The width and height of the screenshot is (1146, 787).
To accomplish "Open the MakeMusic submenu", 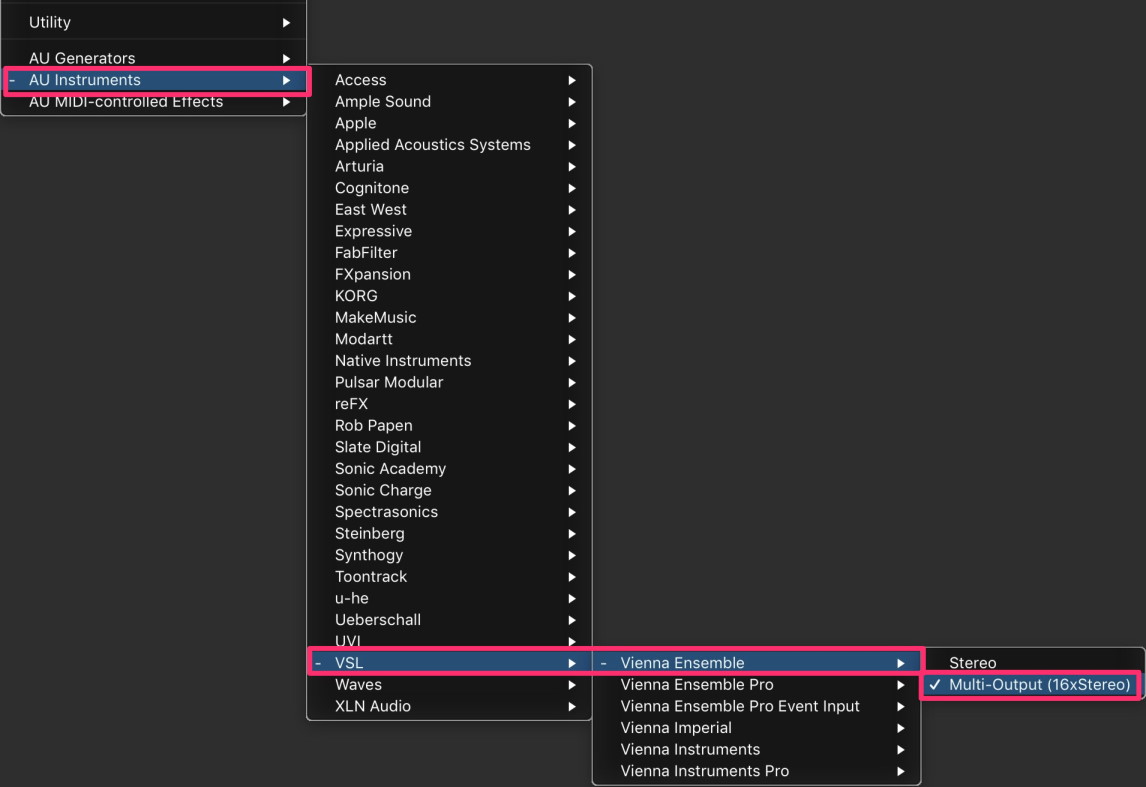I will 449,317.
